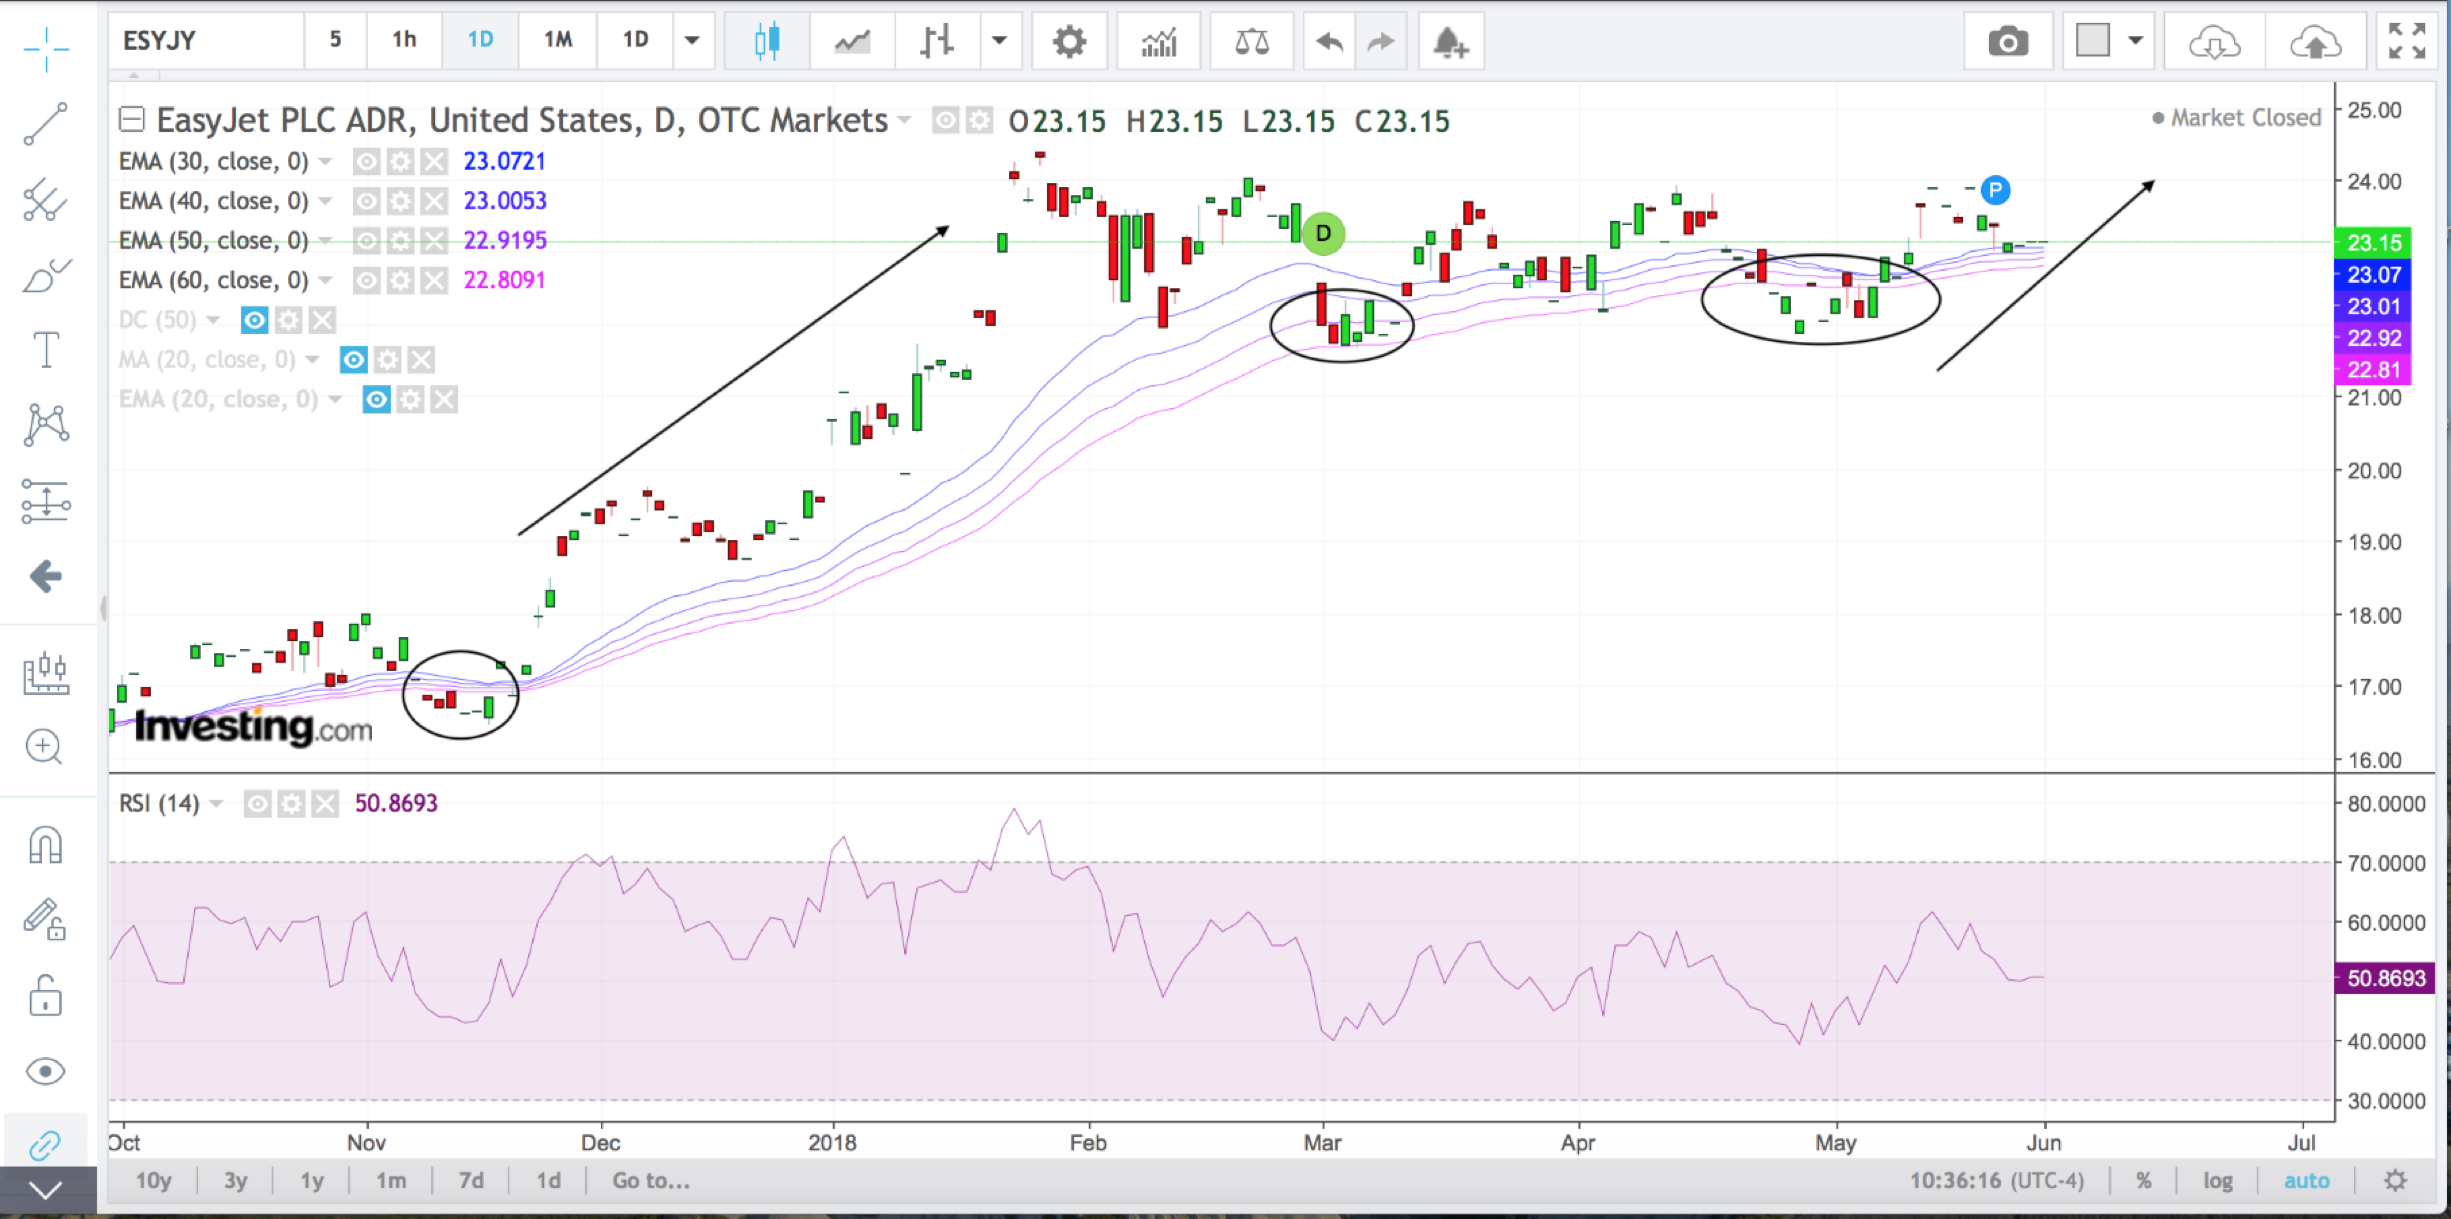The image size is (2451, 1219).
Task: Take a chart snapshot with camera icon
Action: (x=2008, y=42)
